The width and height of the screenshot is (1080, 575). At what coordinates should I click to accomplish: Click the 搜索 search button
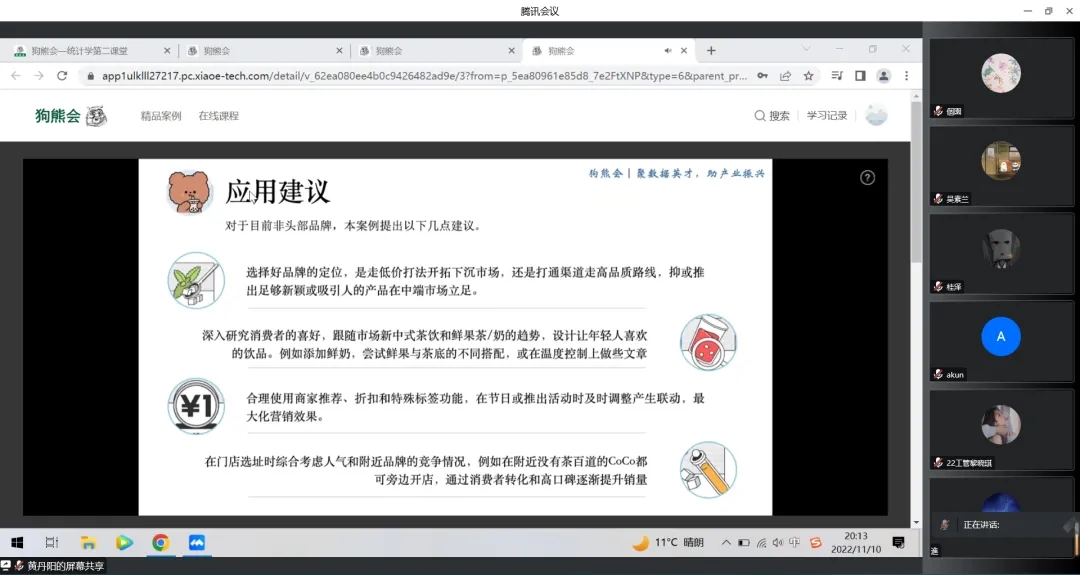point(772,116)
